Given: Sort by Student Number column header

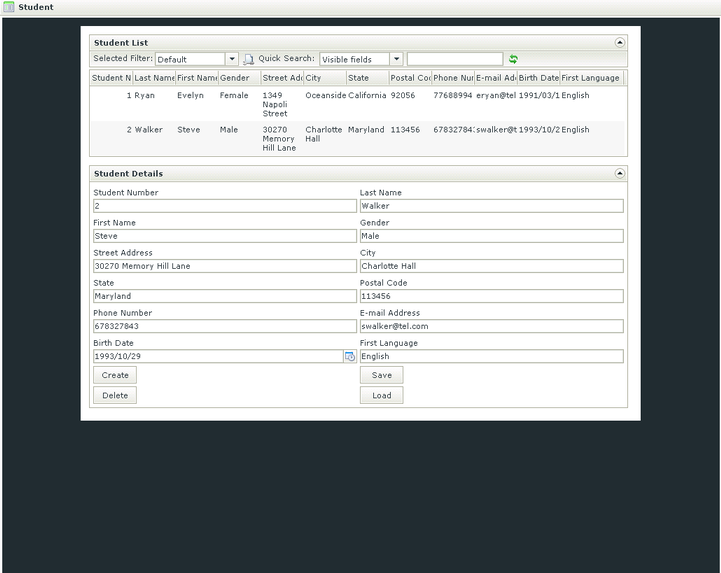Looking at the screenshot, I should pyautogui.click(x=111, y=78).
